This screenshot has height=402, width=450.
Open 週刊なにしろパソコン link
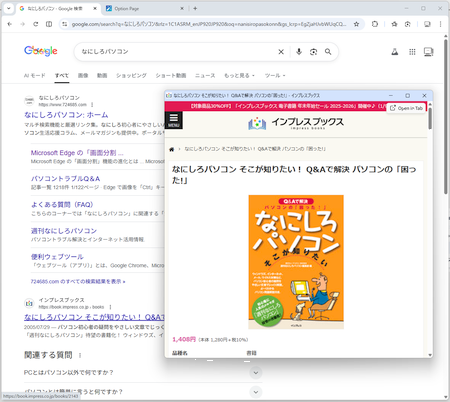64,231
